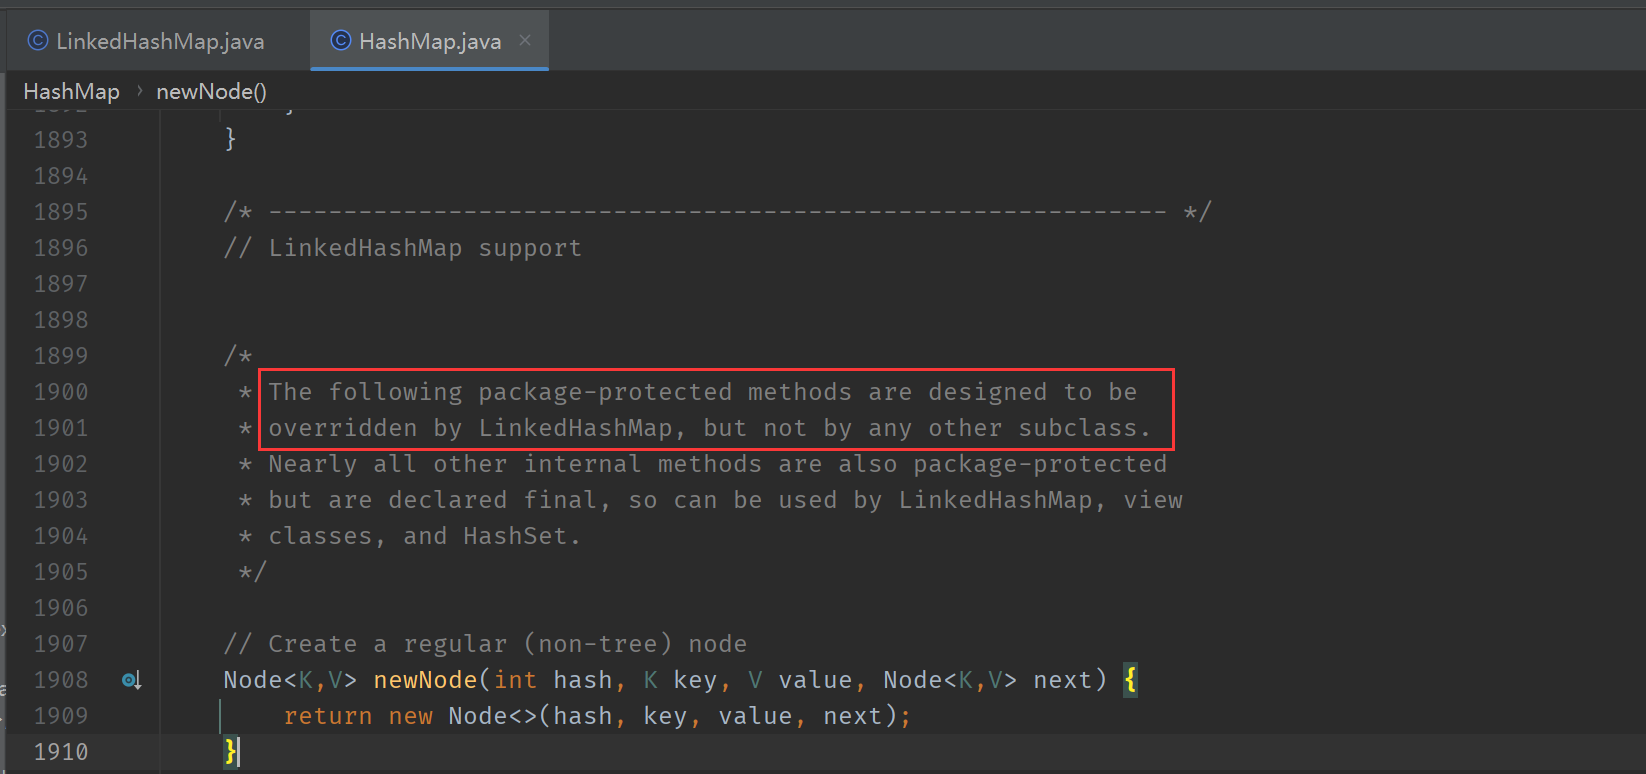The height and width of the screenshot is (774, 1646).
Task: Click the 'new' keyword on line 1909
Action: (411, 716)
